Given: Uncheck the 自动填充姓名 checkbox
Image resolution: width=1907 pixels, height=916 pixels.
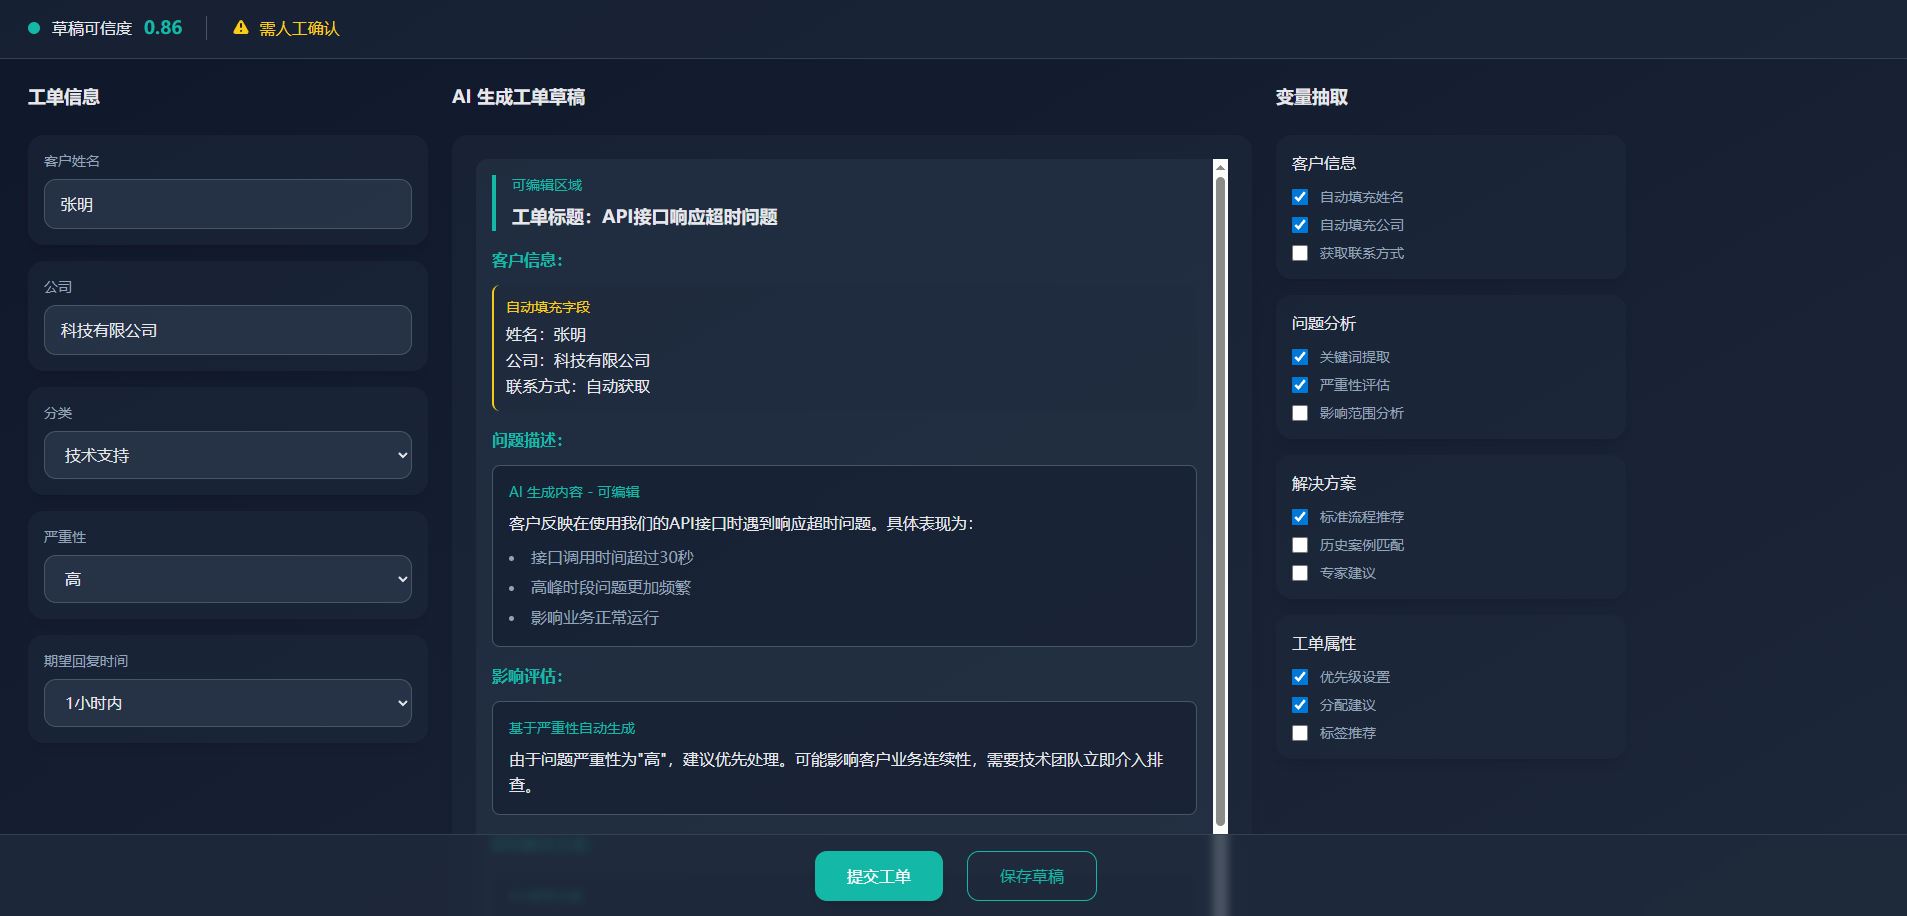Looking at the screenshot, I should tap(1300, 197).
